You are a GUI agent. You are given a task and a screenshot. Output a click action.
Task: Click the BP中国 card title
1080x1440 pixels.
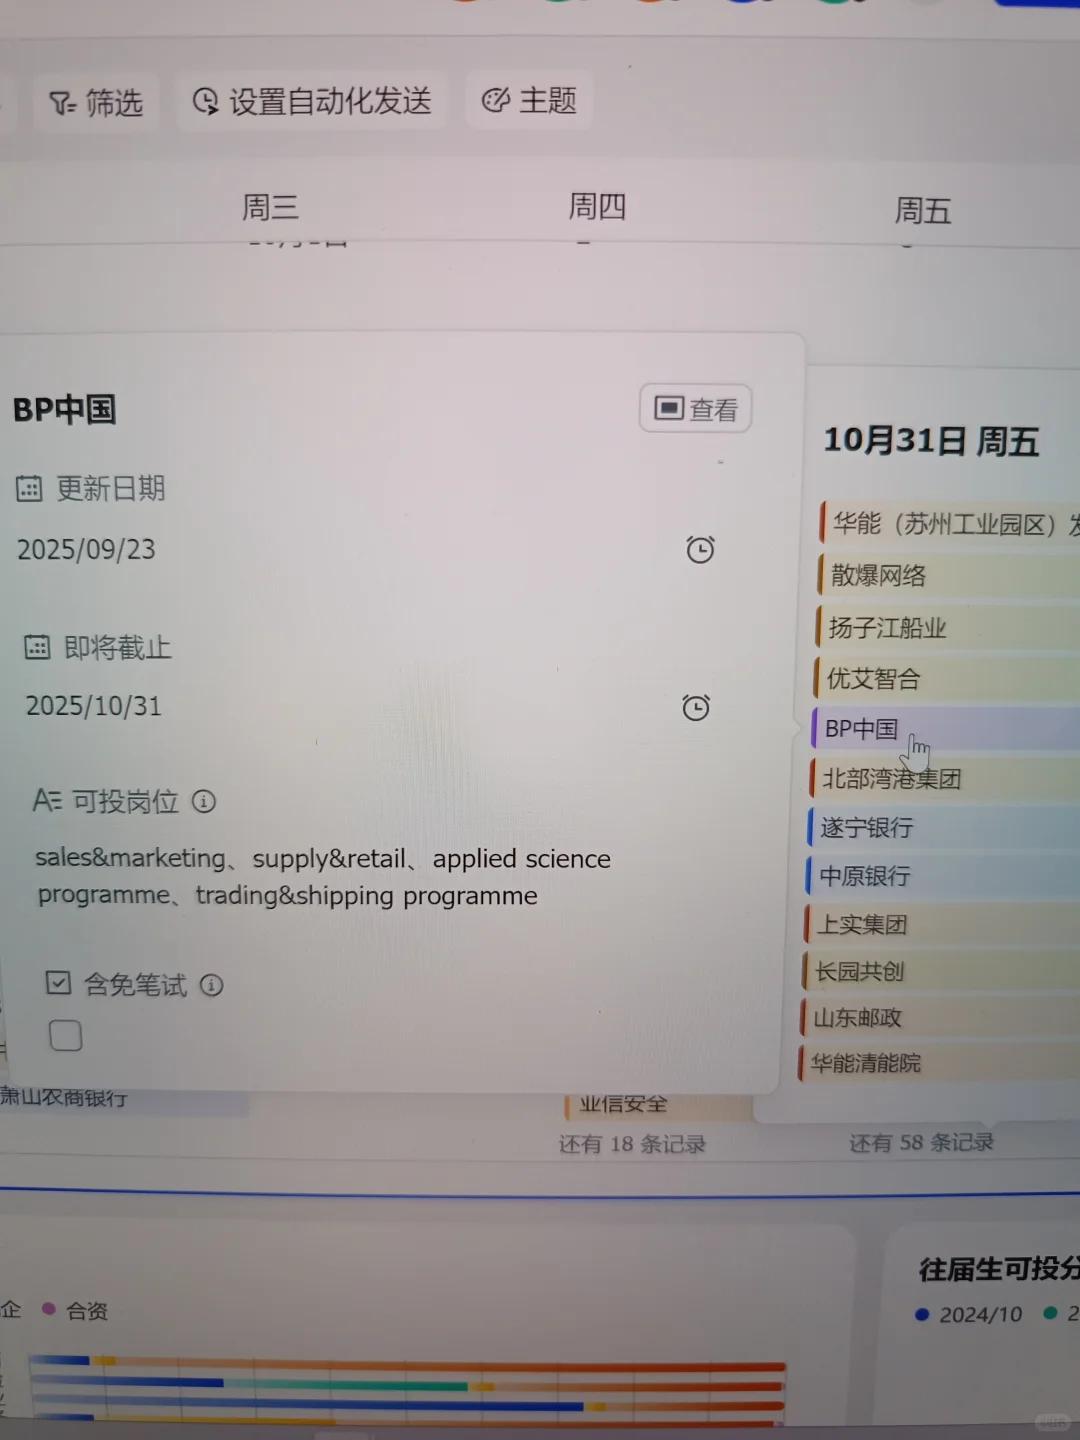[65, 409]
